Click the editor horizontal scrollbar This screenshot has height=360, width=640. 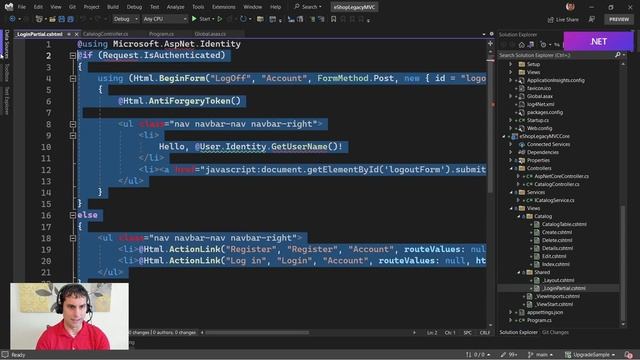(257, 333)
